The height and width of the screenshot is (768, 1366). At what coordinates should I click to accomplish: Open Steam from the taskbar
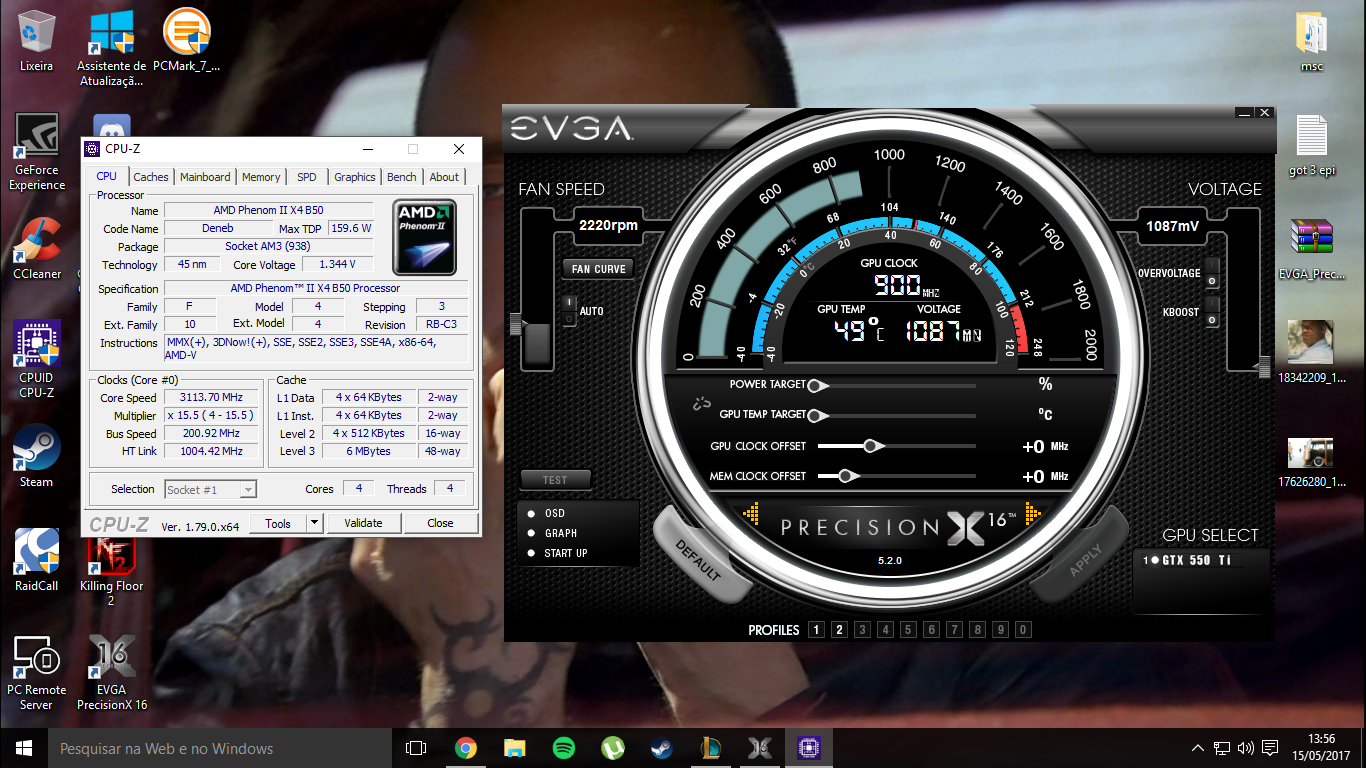coord(661,748)
